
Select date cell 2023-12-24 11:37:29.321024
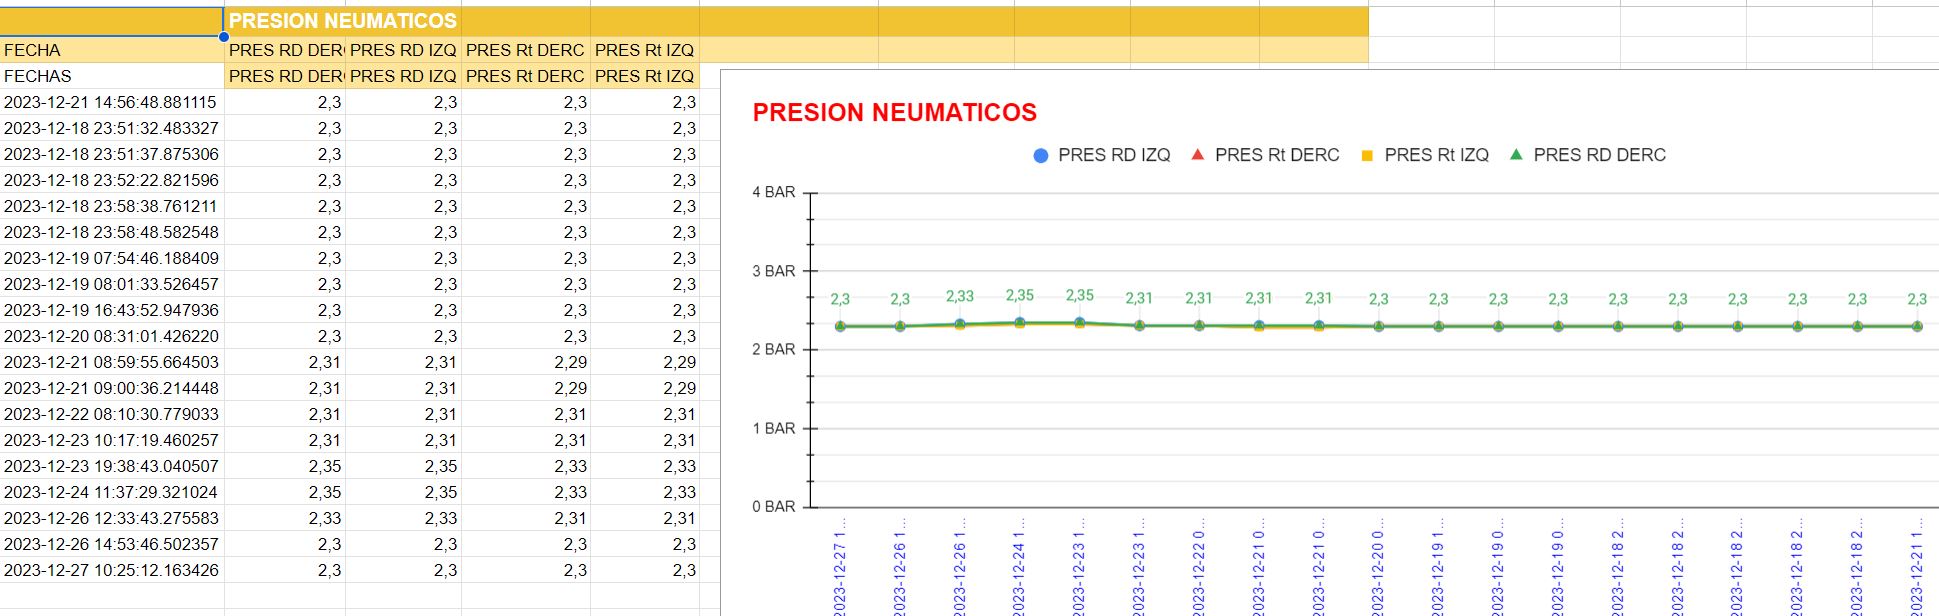point(111,492)
